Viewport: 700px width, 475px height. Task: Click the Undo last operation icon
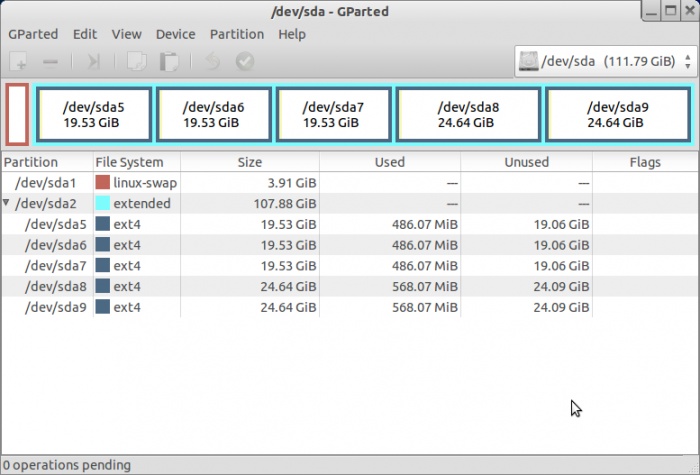(x=212, y=62)
